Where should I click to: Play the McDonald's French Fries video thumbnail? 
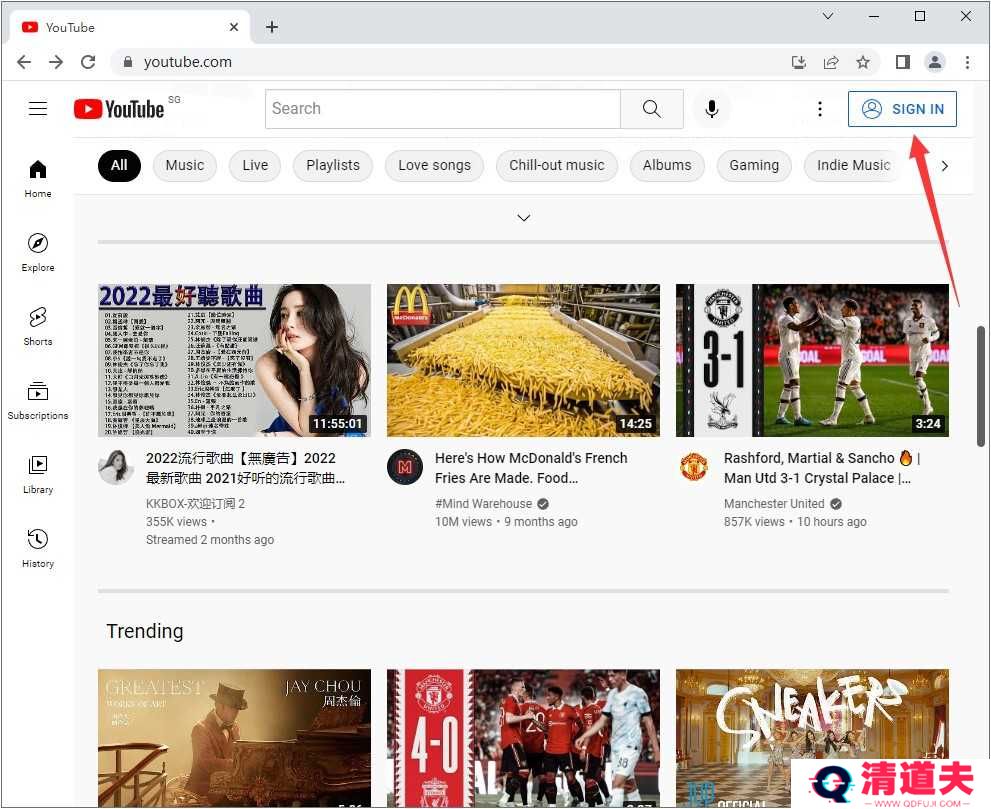[523, 360]
